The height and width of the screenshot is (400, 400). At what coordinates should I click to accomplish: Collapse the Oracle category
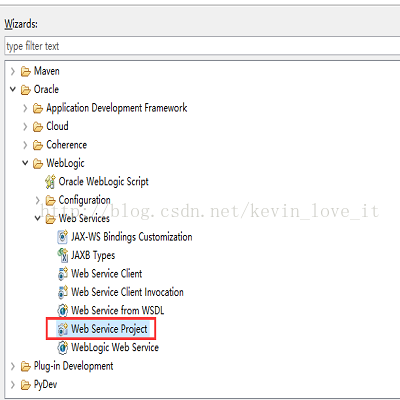(13, 89)
